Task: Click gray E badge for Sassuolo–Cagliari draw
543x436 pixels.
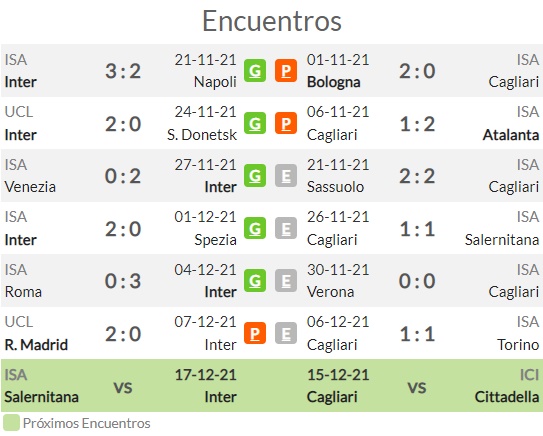Action: [286, 176]
